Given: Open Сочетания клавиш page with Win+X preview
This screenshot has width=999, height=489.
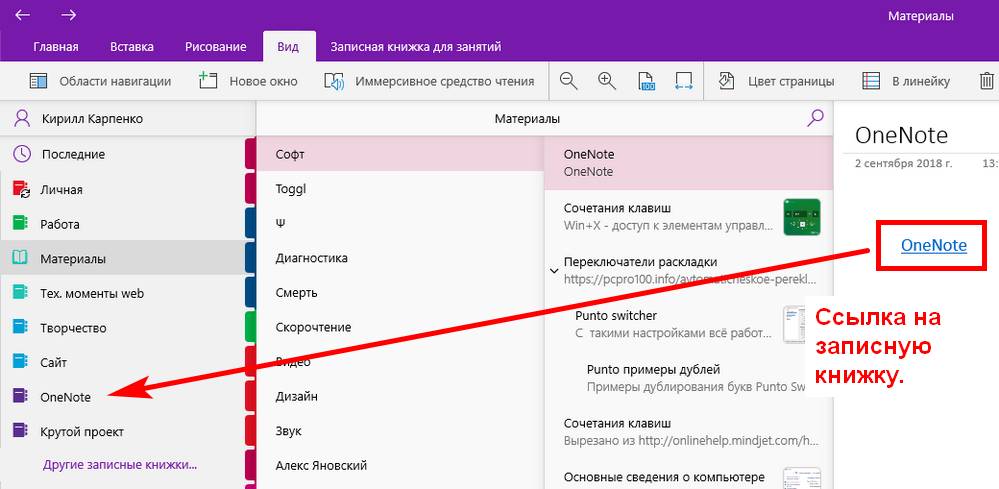Looking at the screenshot, I should click(x=689, y=216).
